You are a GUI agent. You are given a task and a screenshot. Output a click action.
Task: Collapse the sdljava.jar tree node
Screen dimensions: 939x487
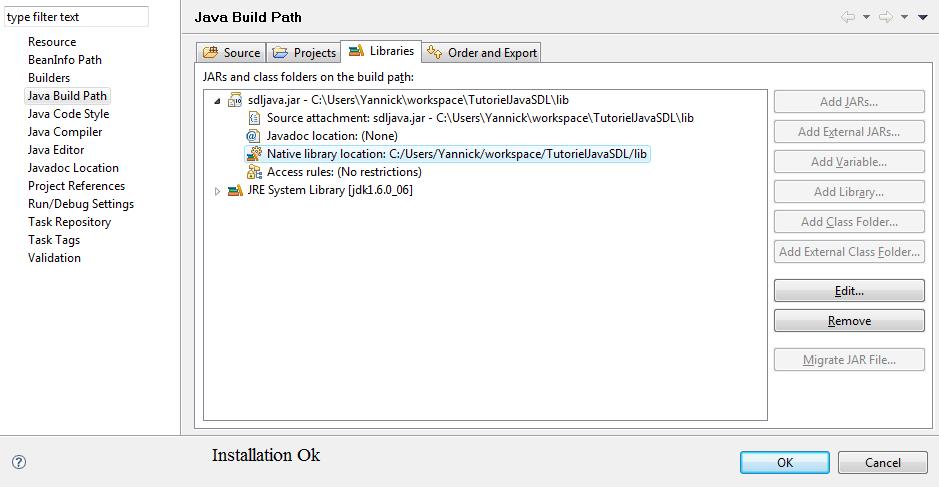[217, 100]
